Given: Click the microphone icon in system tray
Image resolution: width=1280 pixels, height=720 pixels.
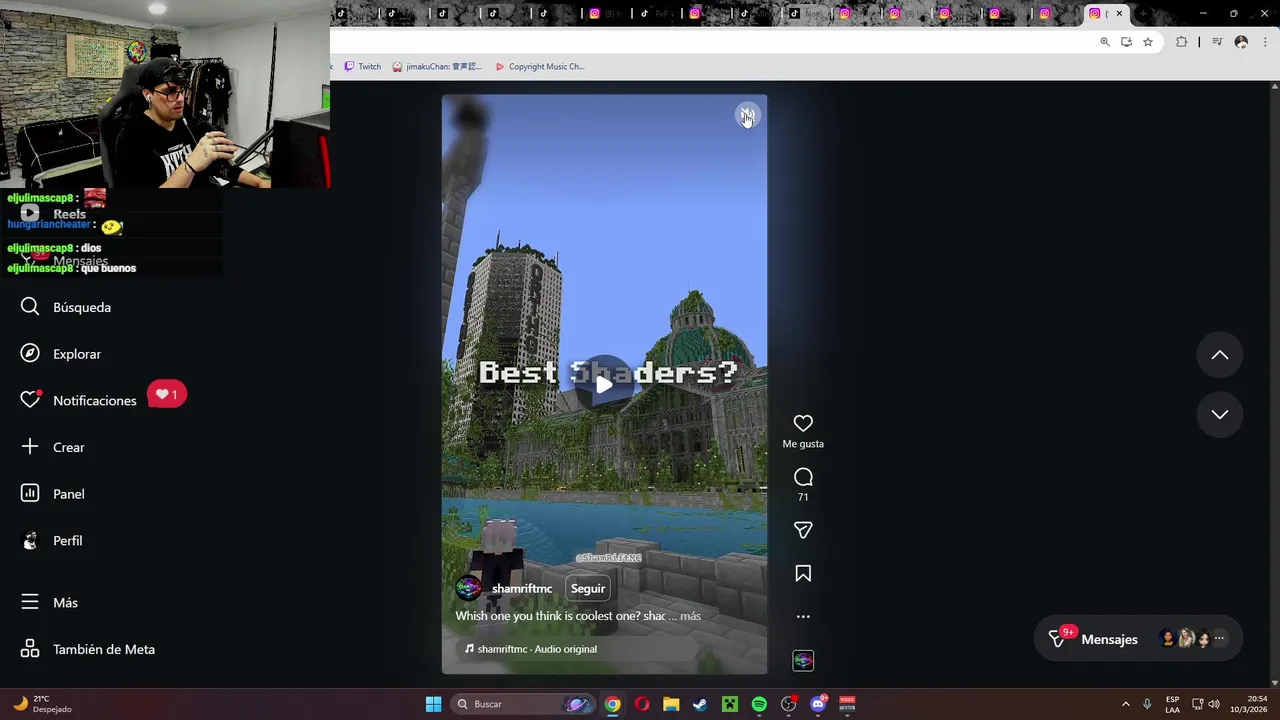Looking at the screenshot, I should tap(1147, 704).
